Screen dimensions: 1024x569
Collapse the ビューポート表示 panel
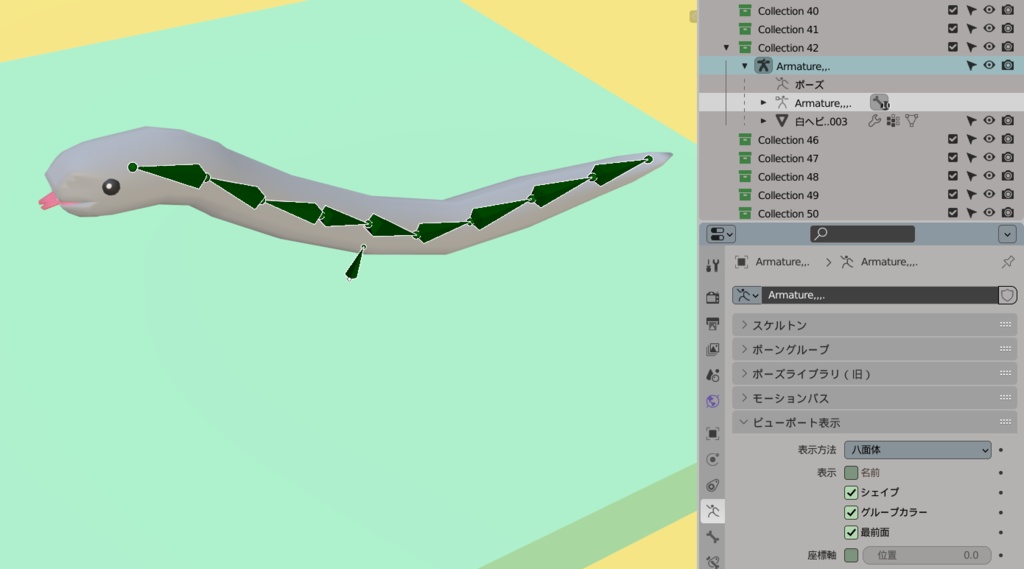874,423
